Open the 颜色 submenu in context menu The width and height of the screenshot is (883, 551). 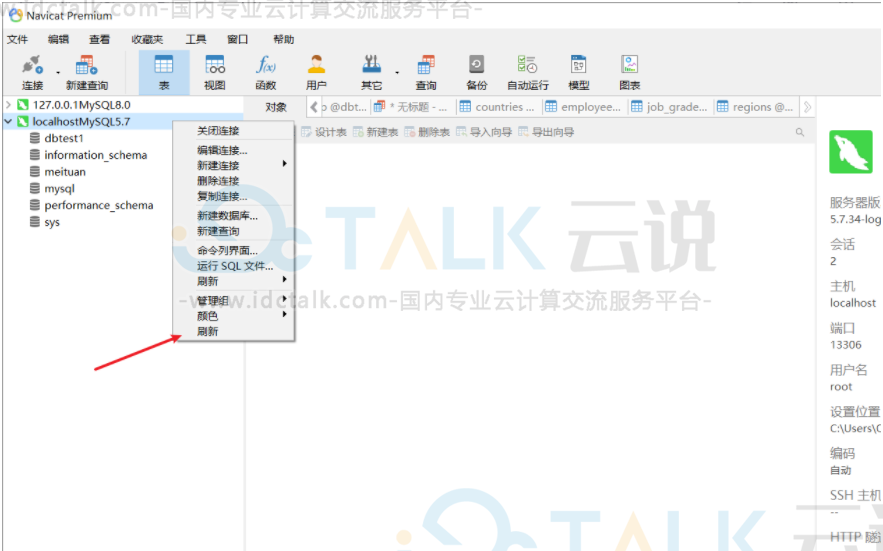tap(233, 316)
